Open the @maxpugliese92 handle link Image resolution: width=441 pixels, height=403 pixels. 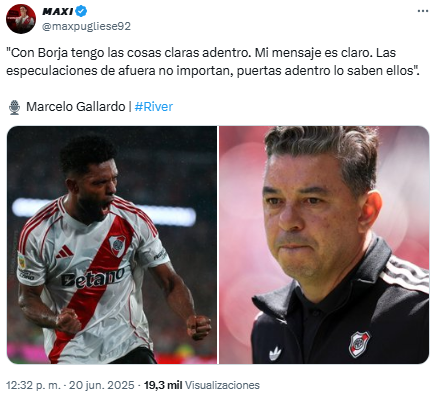pos(86,26)
